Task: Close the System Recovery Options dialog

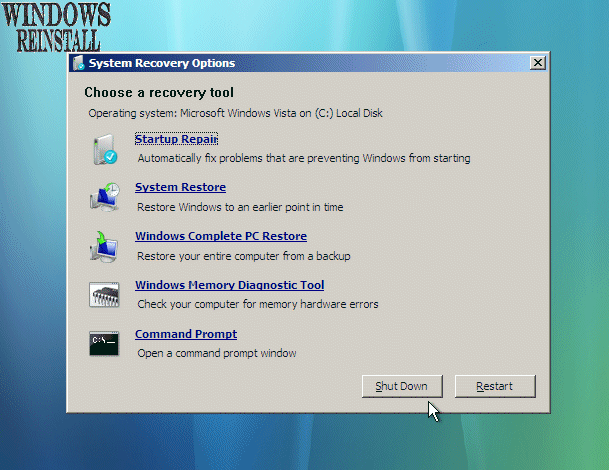Action: tap(538, 63)
